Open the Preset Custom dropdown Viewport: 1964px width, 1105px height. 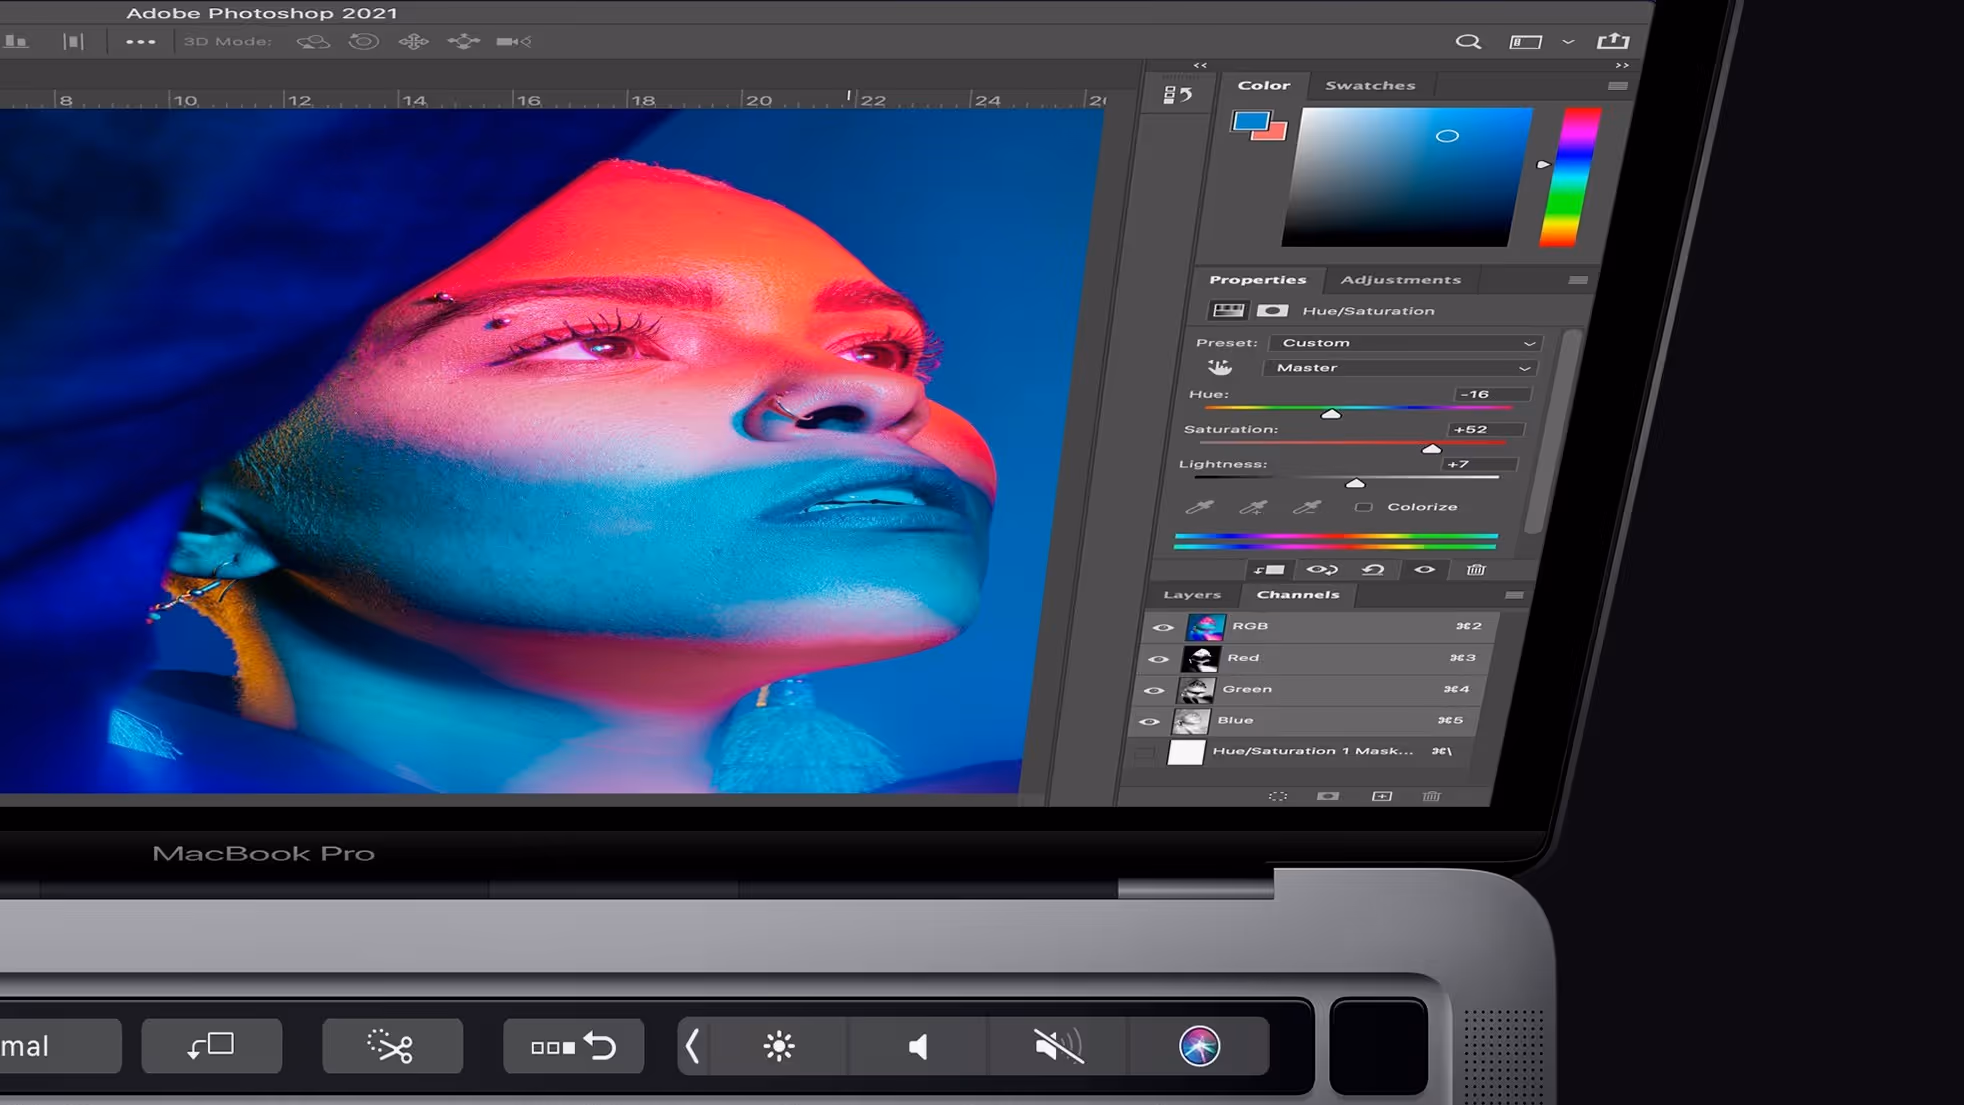pos(1405,343)
